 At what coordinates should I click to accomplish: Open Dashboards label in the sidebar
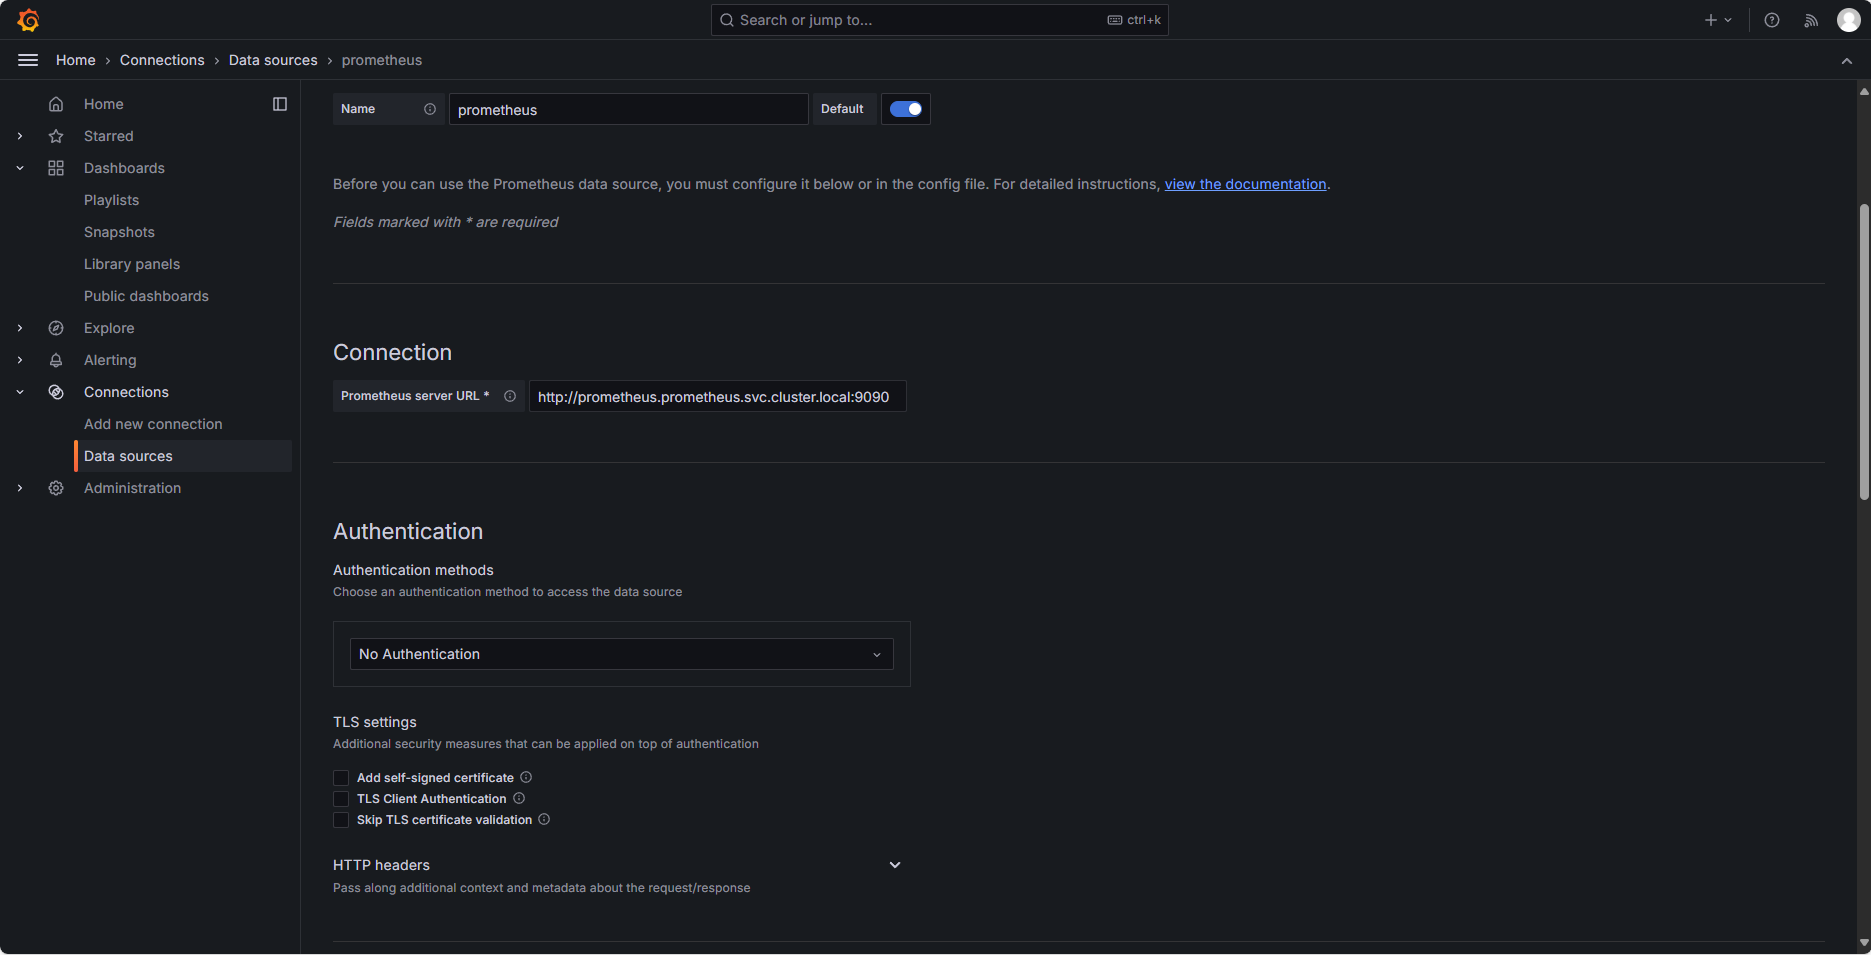(124, 168)
